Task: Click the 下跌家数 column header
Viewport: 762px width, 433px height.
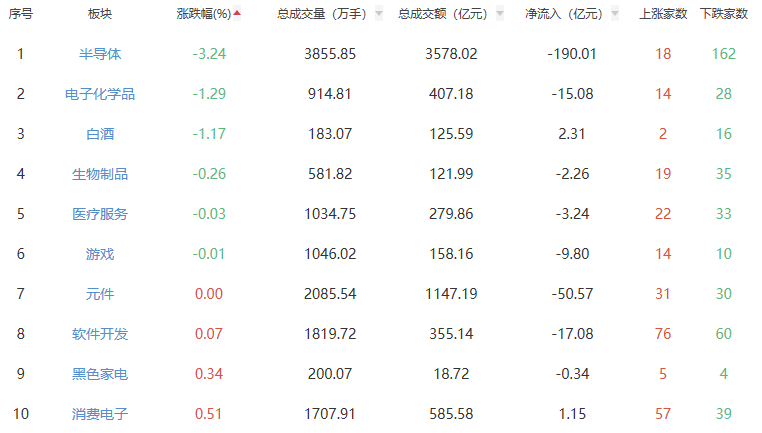Action: 724,14
